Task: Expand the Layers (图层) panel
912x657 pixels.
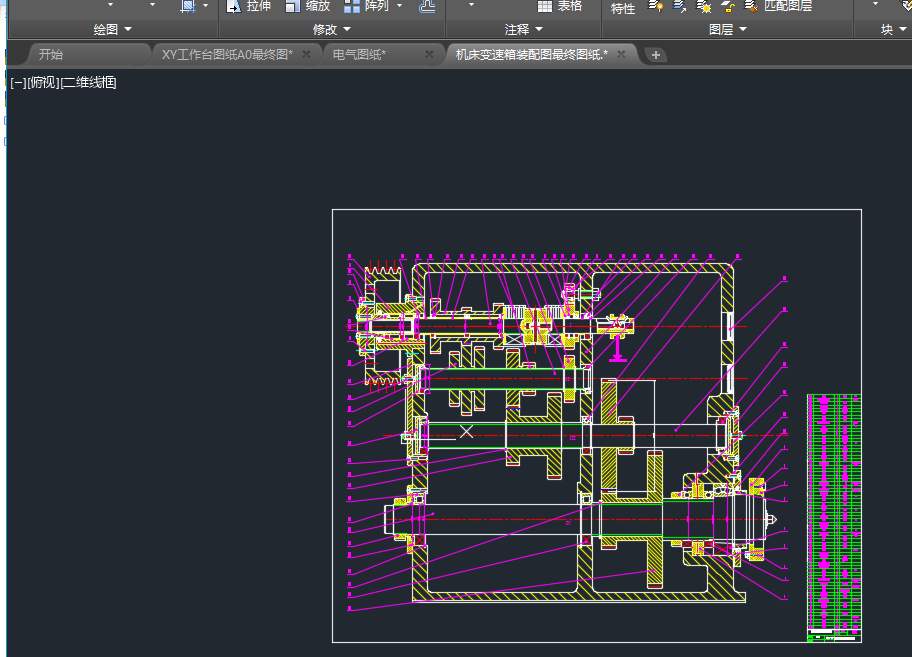Action: pos(727,30)
